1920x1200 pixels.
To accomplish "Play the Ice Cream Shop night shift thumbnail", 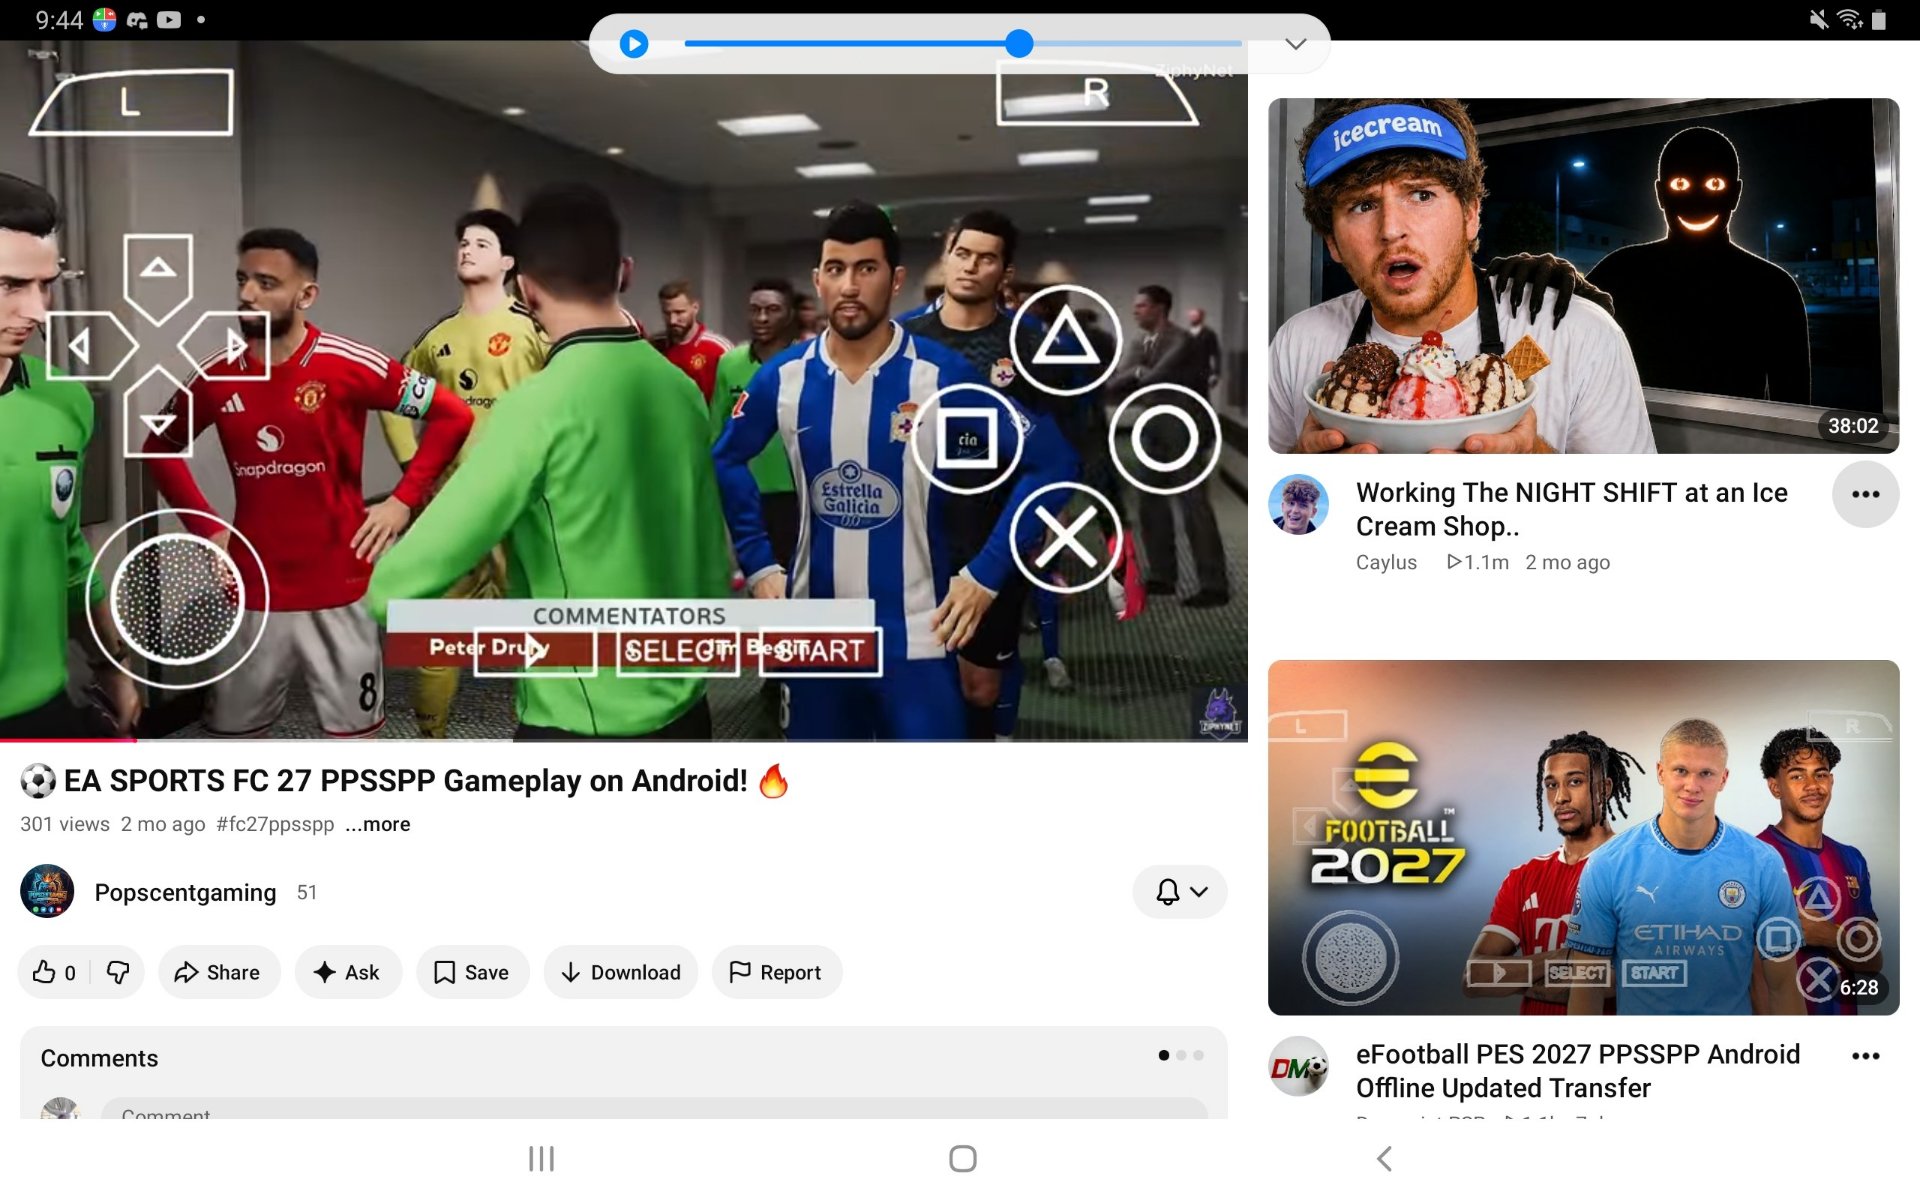I will [x=1583, y=276].
